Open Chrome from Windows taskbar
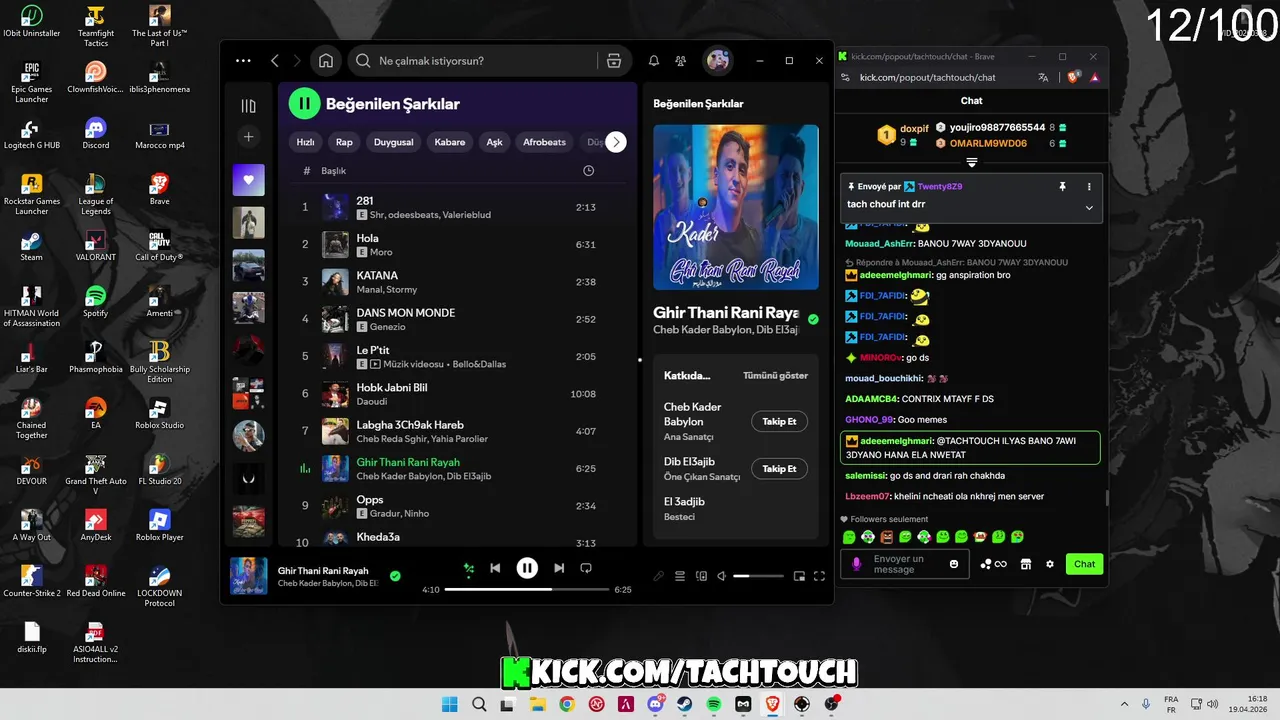Screen dimensions: 1280x720 567,704
